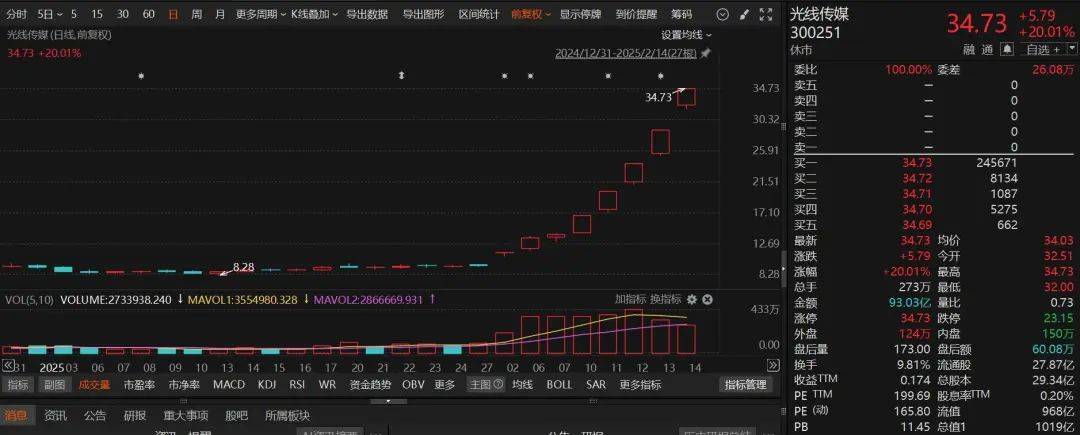Image resolution: width=1080 pixels, height=435 pixels.
Task: Select 资金趋势 capital trend indicator
Action: coord(370,385)
